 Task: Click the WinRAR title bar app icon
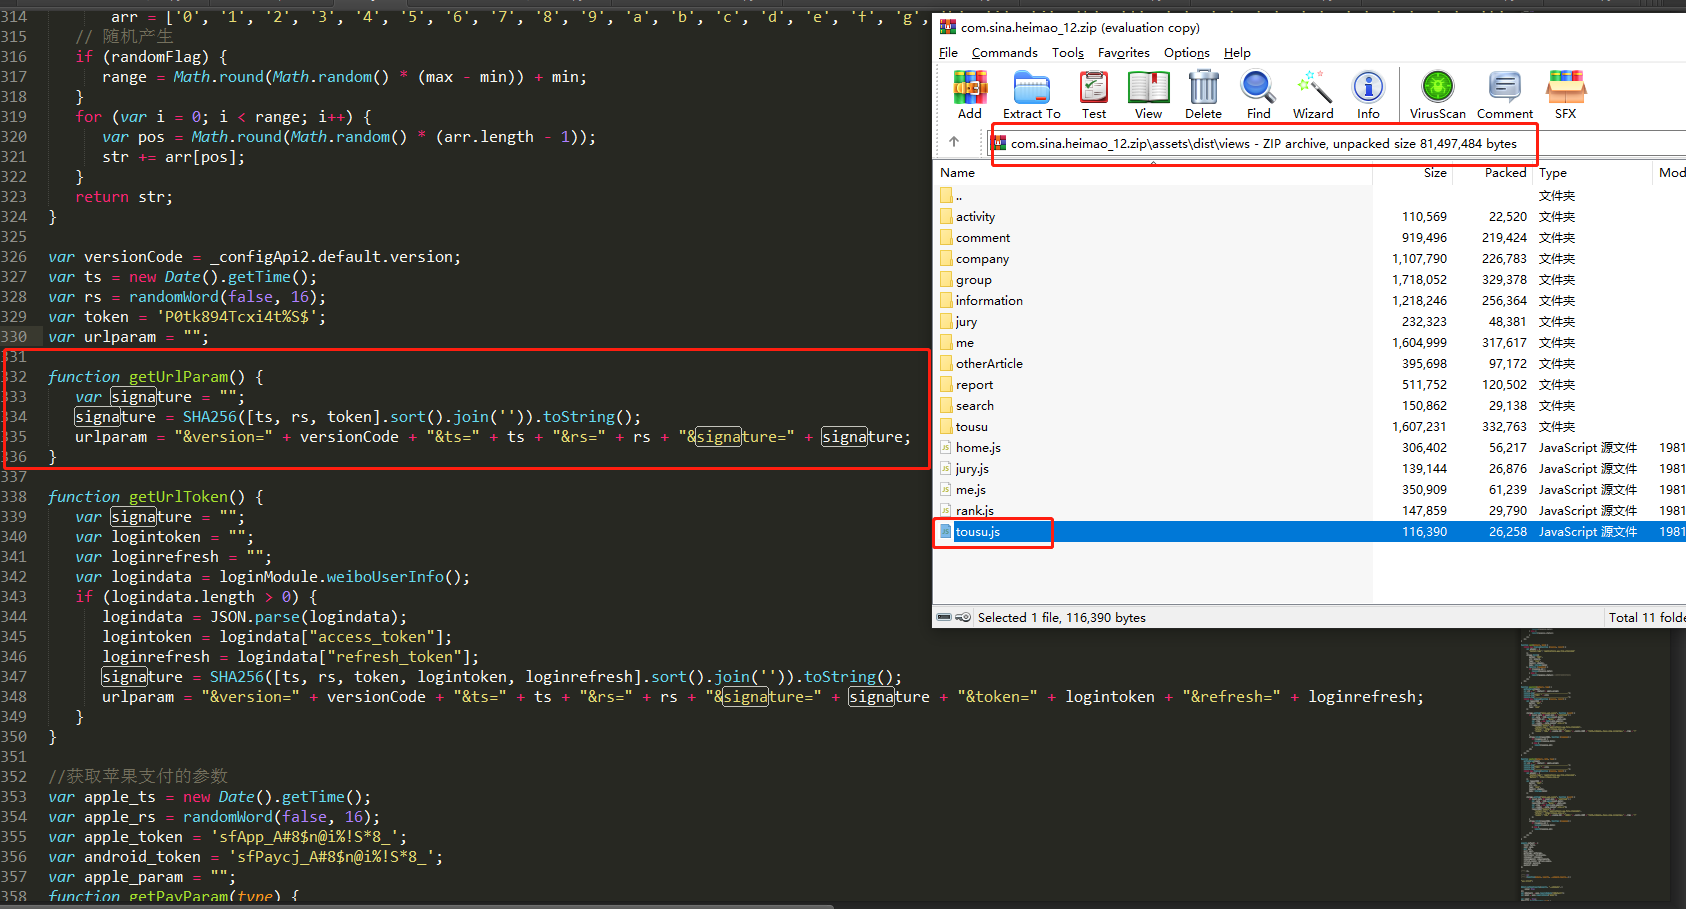[947, 27]
